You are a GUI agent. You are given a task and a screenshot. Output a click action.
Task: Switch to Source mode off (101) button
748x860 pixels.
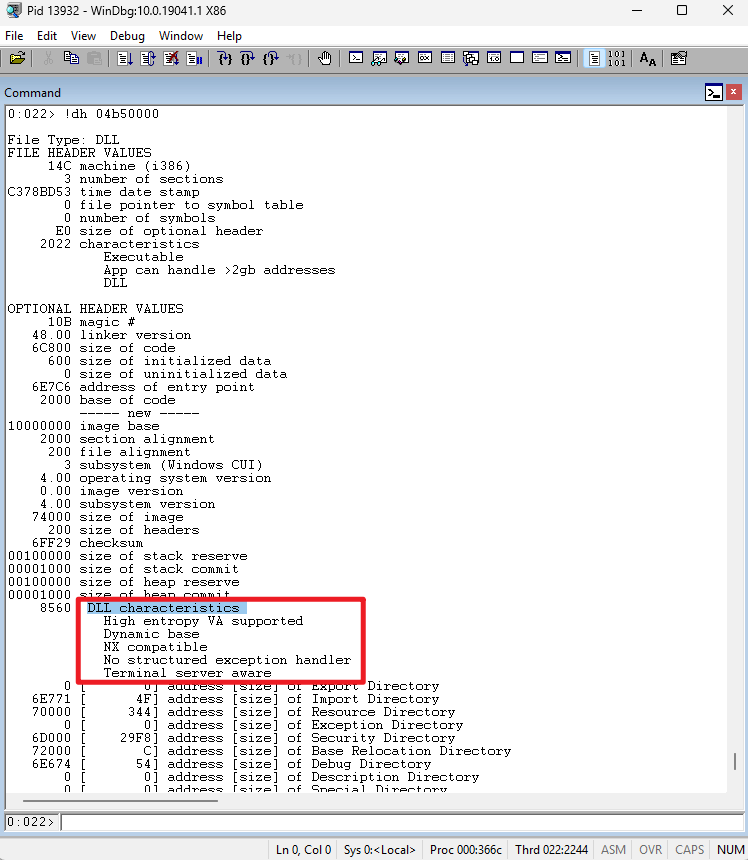click(x=616, y=59)
